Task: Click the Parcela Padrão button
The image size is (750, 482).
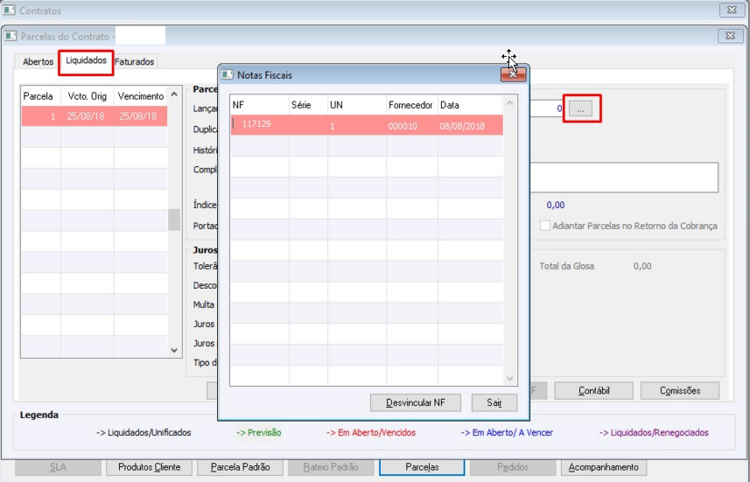Action: (x=240, y=467)
